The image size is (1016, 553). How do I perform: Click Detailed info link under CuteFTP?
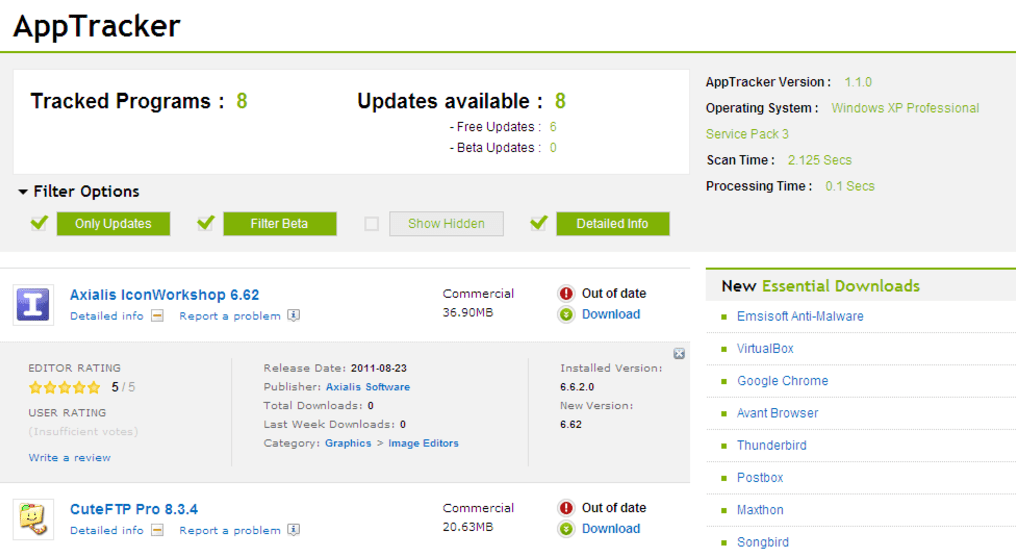coord(107,530)
